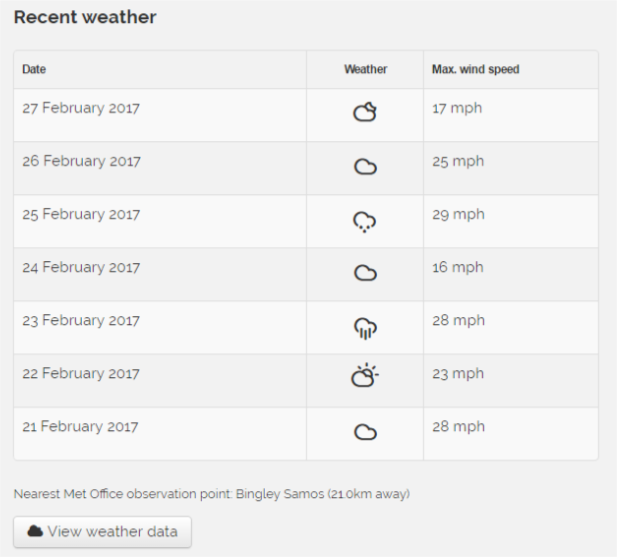Image resolution: width=617 pixels, height=557 pixels.
Task: Select the Weather column header
Action: pyautogui.click(x=365, y=70)
